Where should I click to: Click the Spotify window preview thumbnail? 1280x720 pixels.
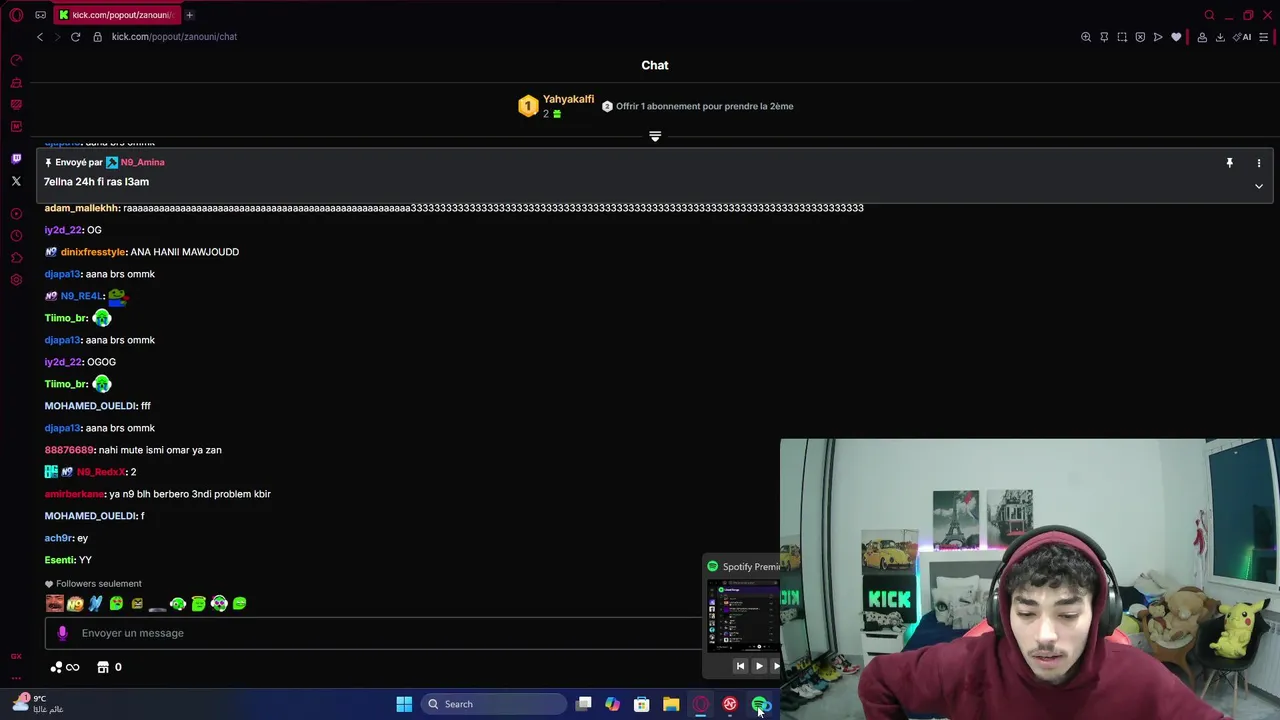point(743,616)
